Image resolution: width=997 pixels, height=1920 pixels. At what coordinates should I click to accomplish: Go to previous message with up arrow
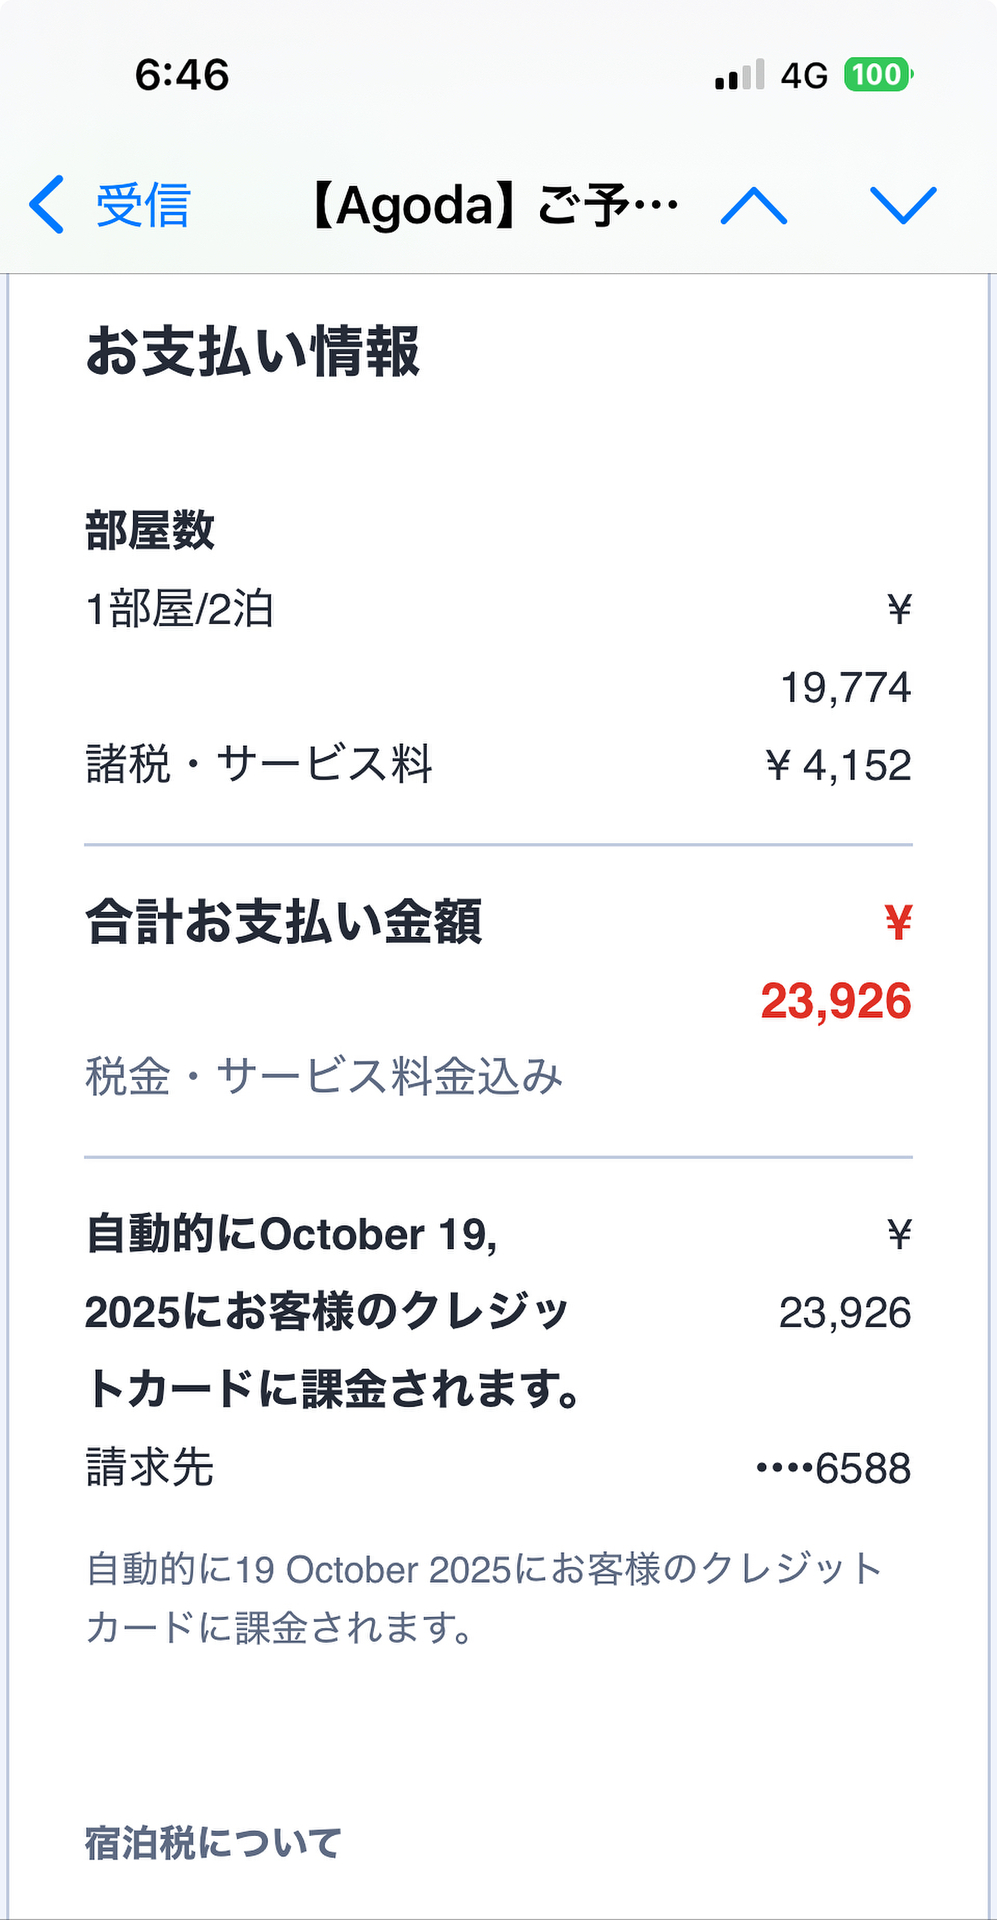coord(754,205)
